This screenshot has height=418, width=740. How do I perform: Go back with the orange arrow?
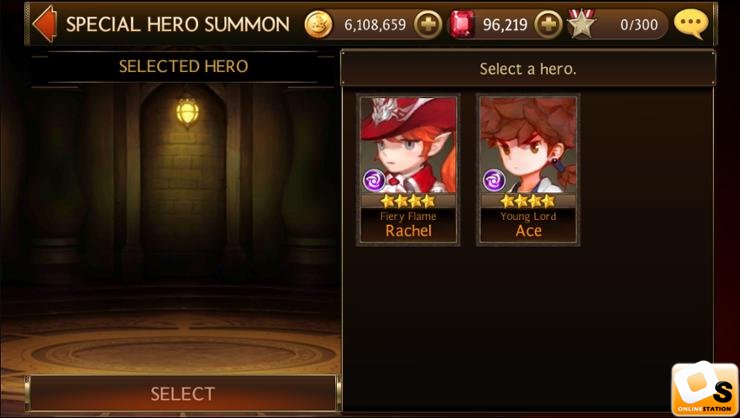pos(45,24)
